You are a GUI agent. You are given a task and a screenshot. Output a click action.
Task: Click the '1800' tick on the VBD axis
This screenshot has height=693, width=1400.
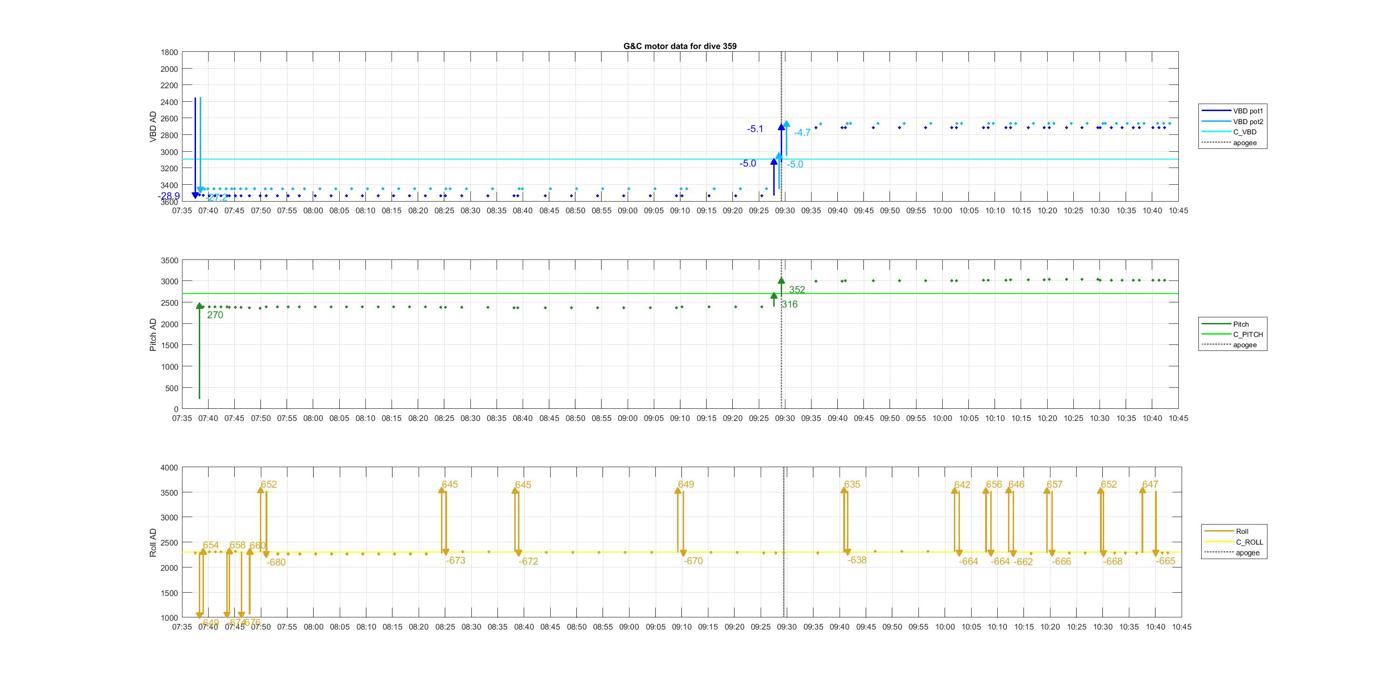pos(169,52)
